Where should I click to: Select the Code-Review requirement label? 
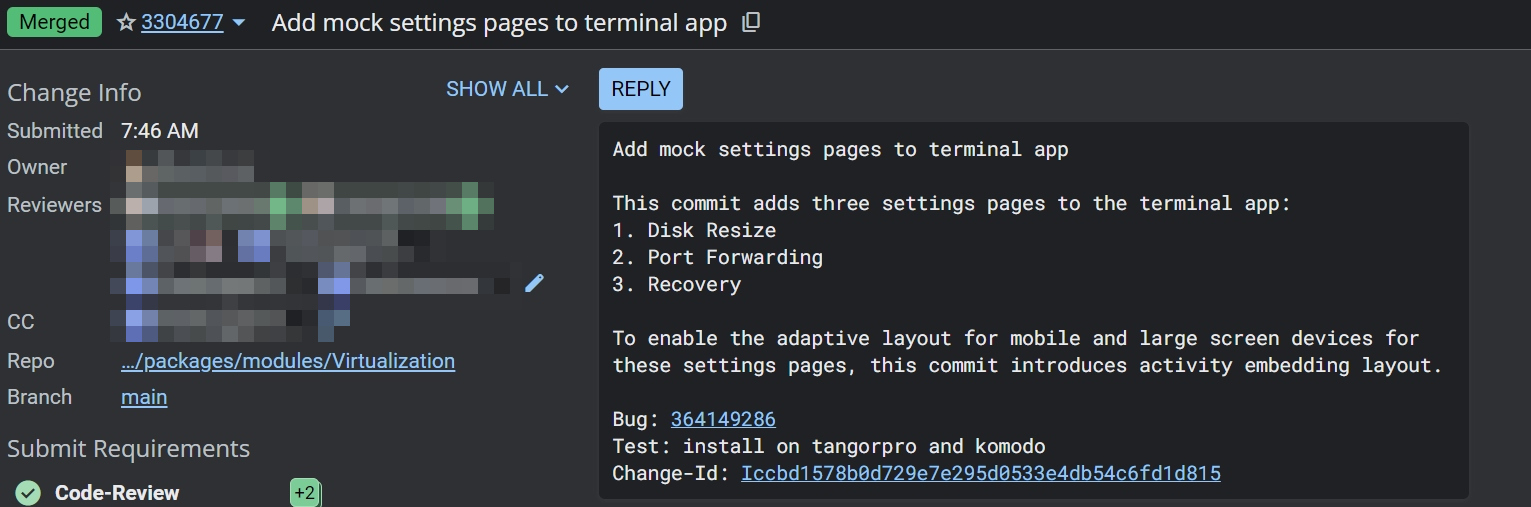pyautogui.click(x=117, y=493)
